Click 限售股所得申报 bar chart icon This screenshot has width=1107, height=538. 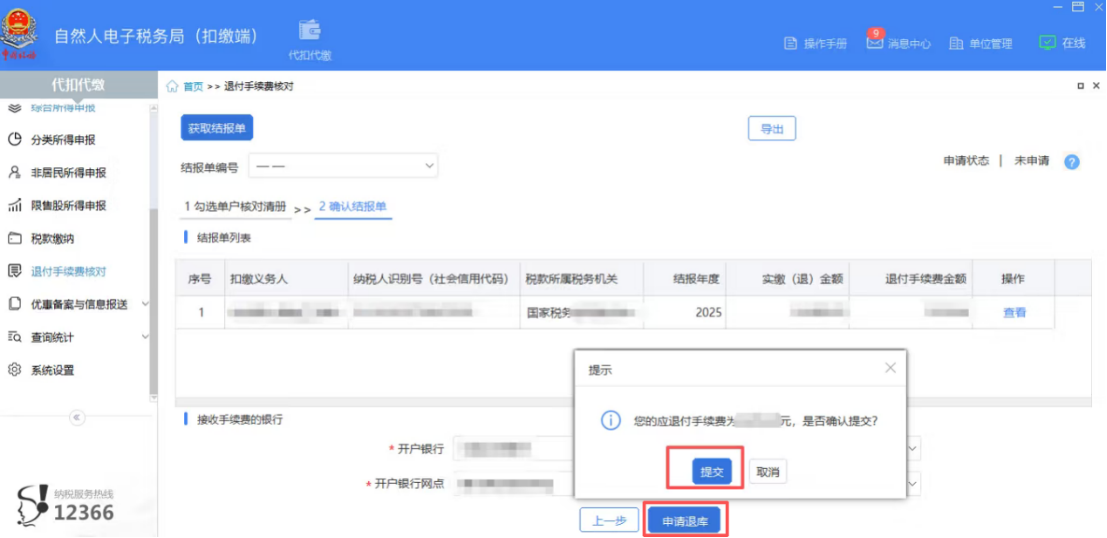pyautogui.click(x=14, y=205)
